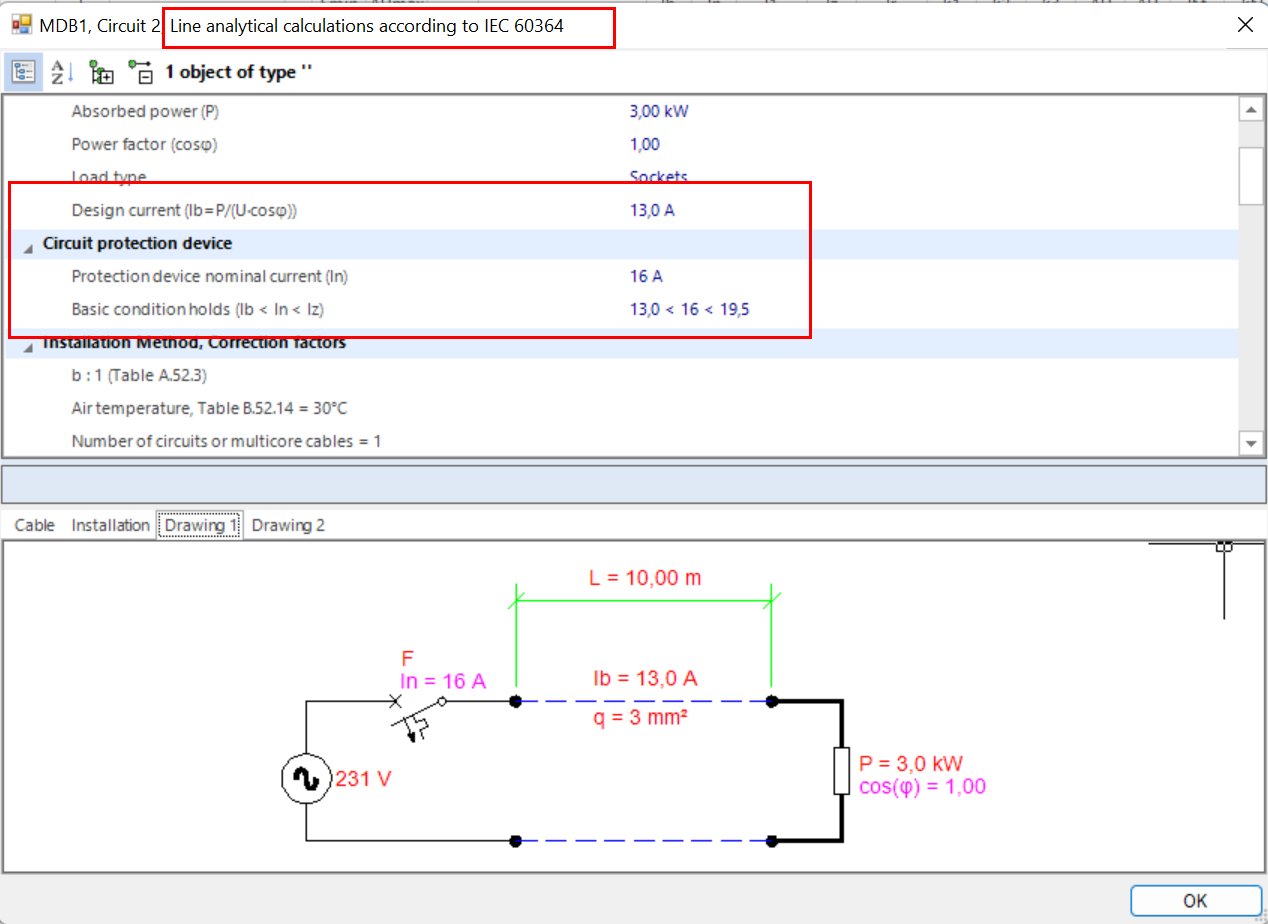Select the Installation tab
Screen dimensions: 1268x924
click(110, 524)
